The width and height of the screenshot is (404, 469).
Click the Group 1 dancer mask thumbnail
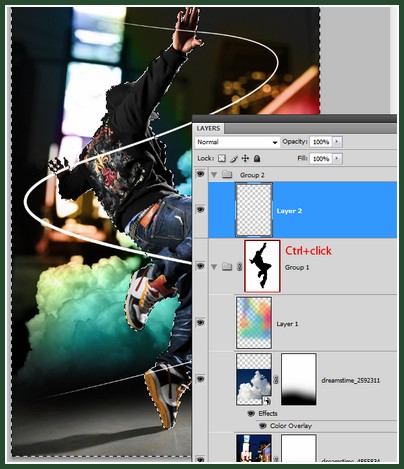tap(262, 266)
